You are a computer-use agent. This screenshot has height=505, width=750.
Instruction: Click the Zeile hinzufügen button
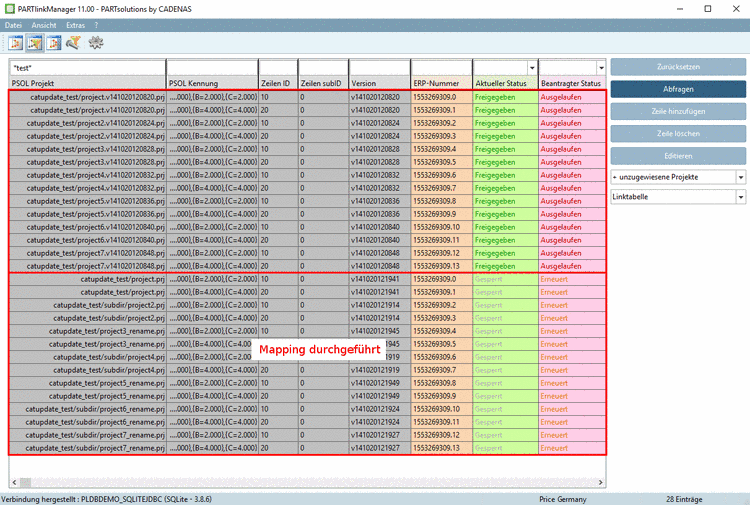pos(678,111)
